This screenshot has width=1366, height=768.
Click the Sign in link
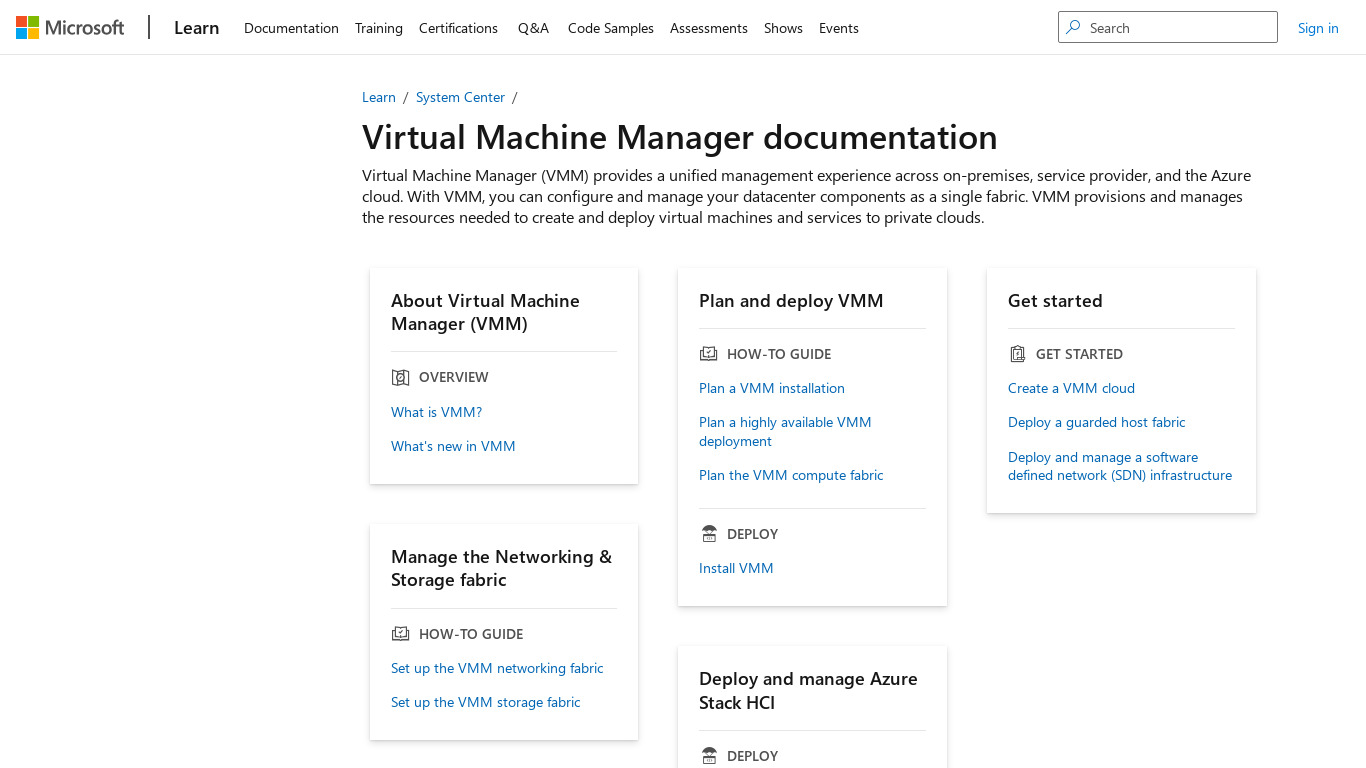point(1318,28)
